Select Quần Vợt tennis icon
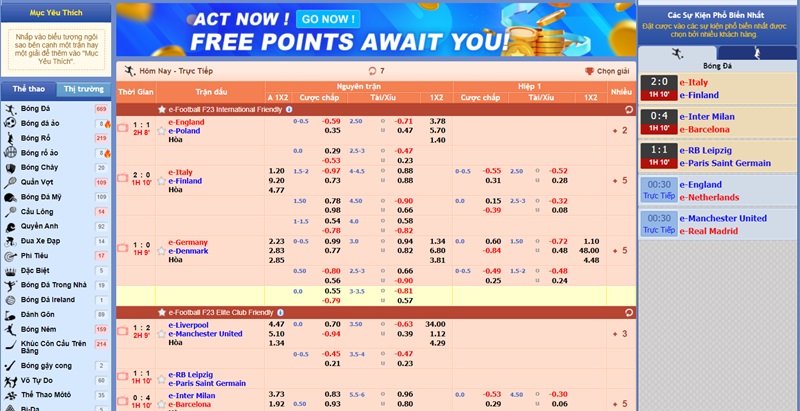This screenshot has width=800, height=411. tap(10, 182)
